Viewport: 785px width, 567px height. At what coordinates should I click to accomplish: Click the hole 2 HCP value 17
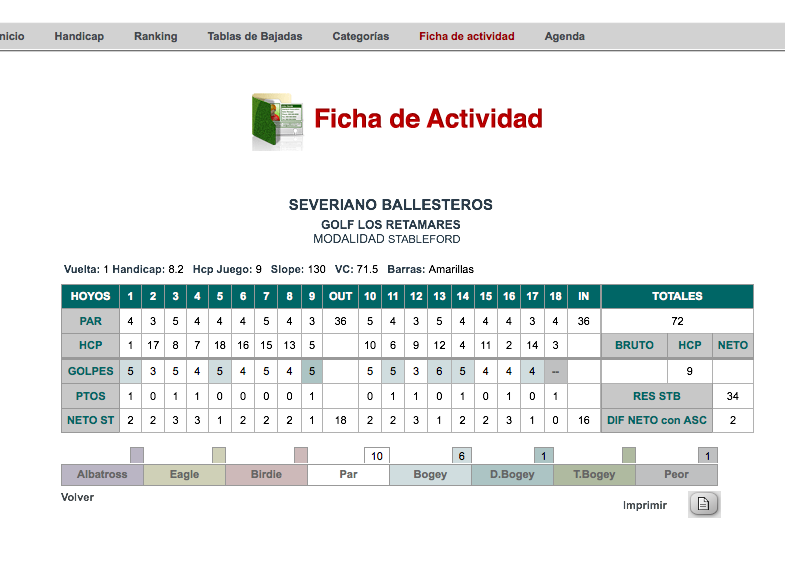pyautogui.click(x=153, y=345)
